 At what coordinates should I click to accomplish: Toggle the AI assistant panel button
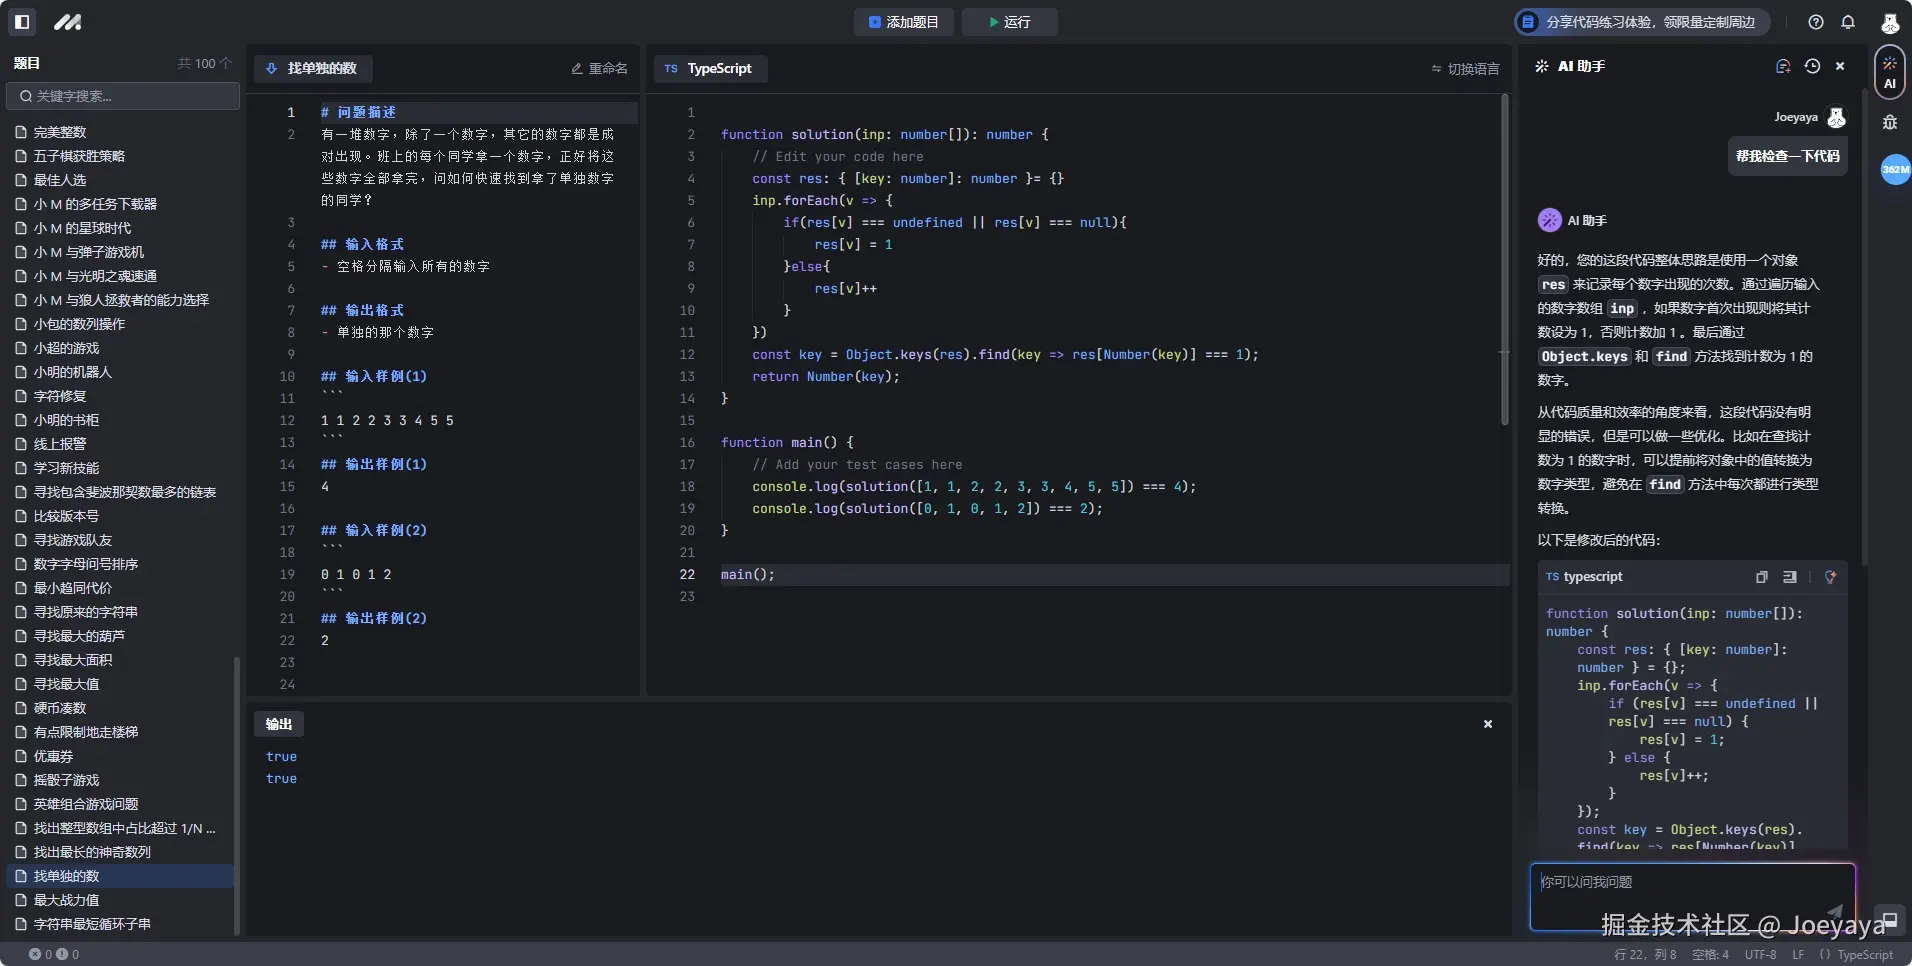[x=1889, y=72]
